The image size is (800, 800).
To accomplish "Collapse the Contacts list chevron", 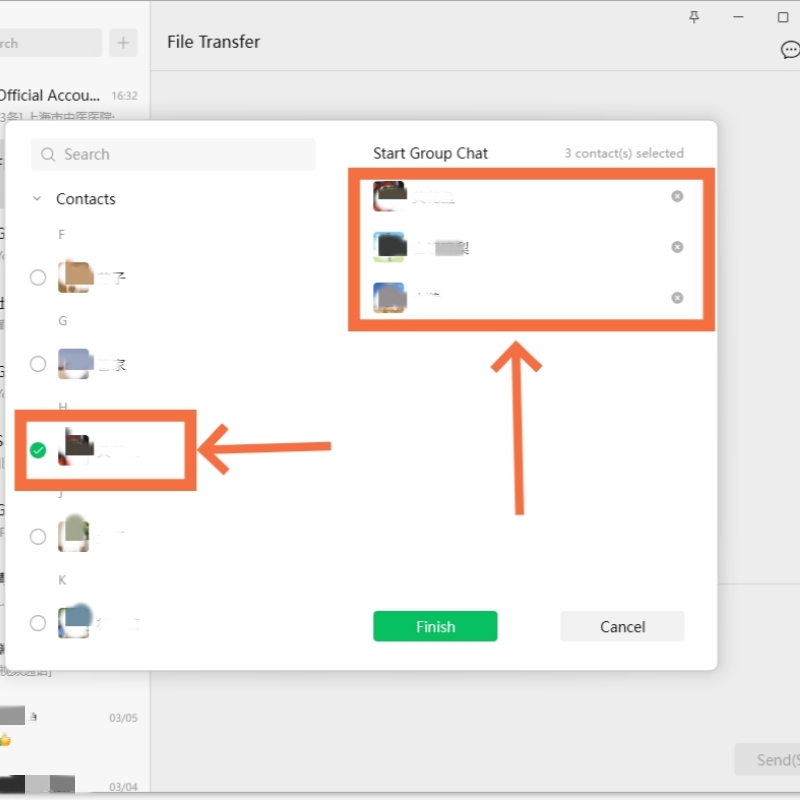I will 37,198.
